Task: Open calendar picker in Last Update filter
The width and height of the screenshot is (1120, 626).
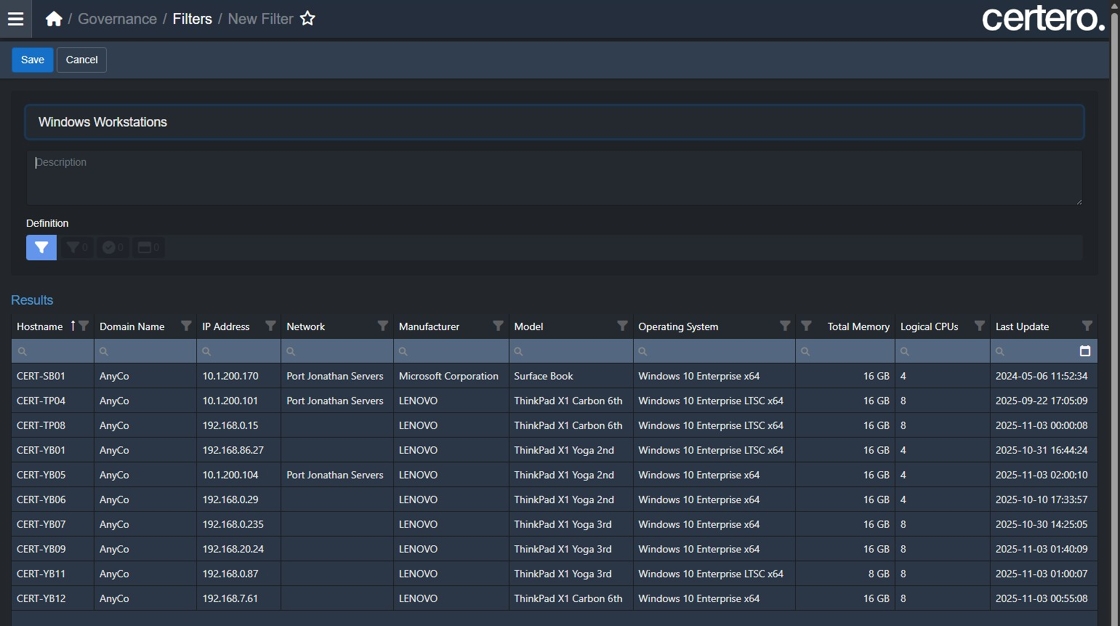Action: (x=1085, y=351)
